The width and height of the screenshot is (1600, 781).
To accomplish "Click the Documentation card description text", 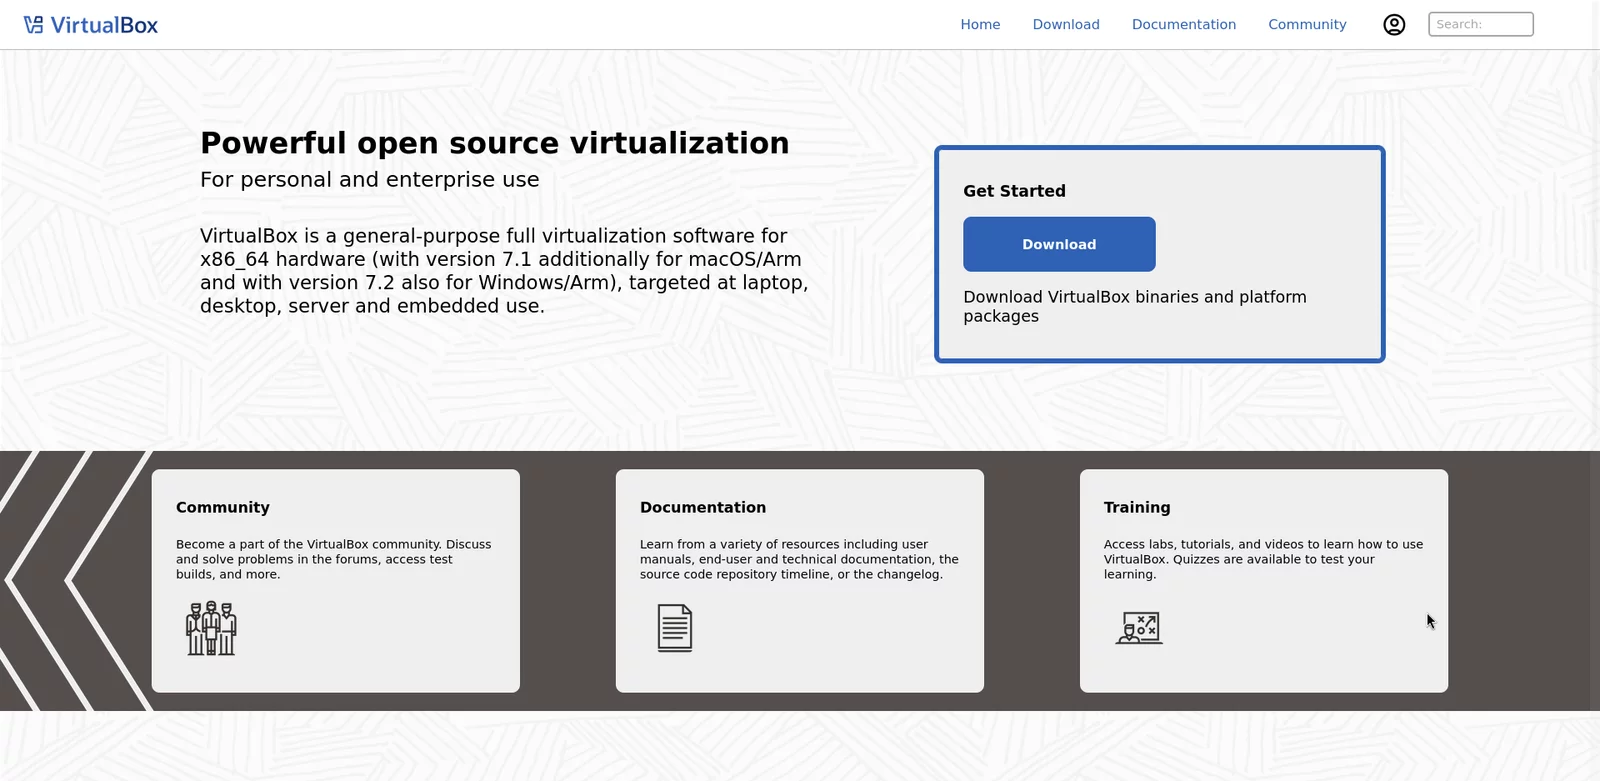I will [798, 559].
